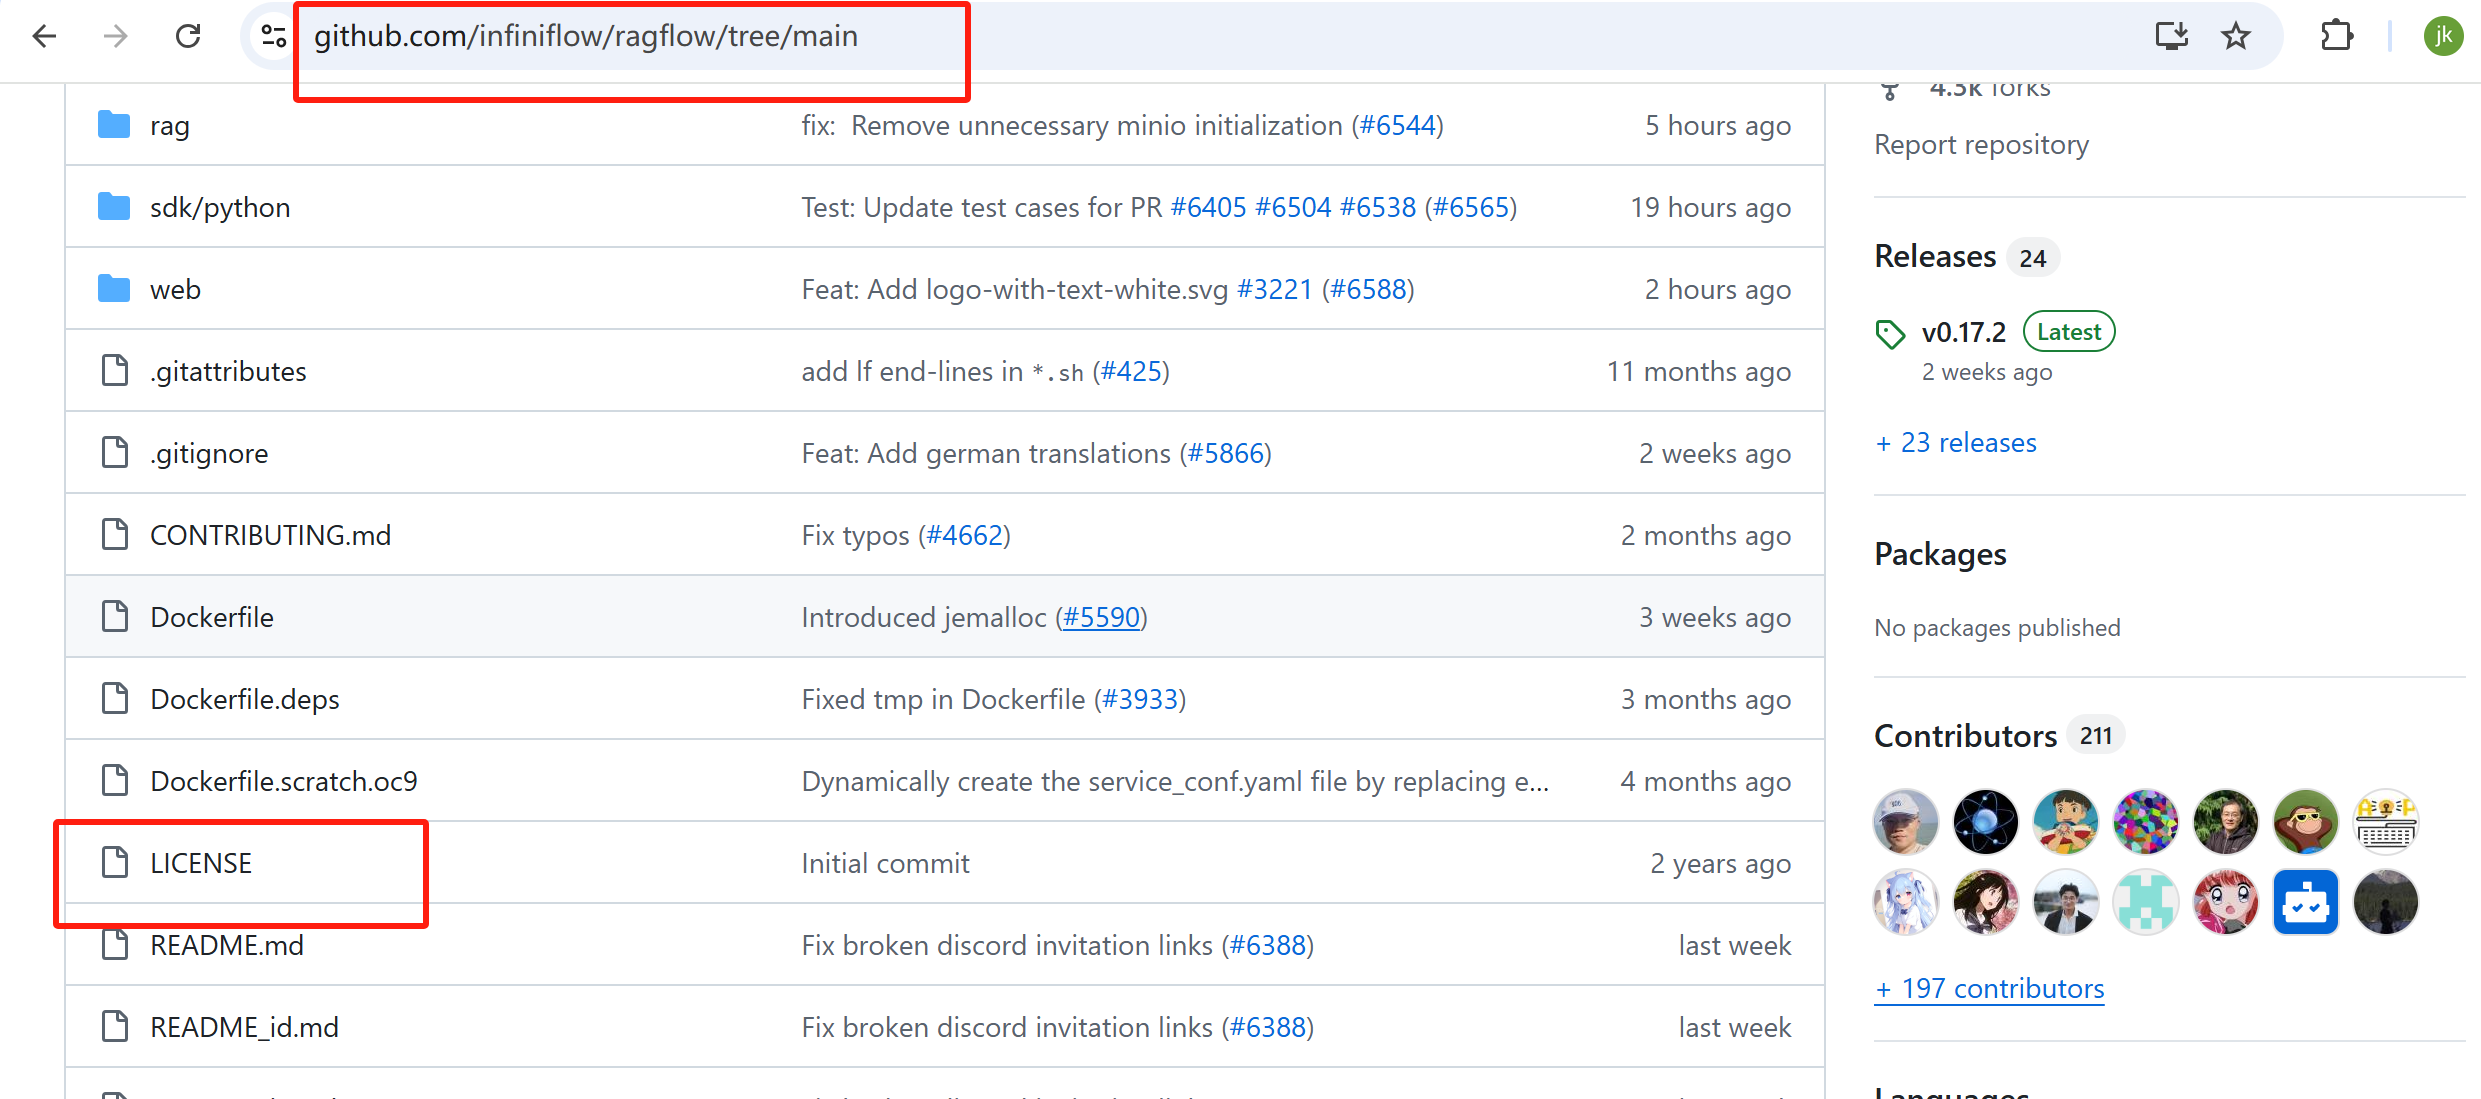Bookmark this page with star icon
This screenshot has height=1099, width=2481.
pyautogui.click(x=2235, y=37)
